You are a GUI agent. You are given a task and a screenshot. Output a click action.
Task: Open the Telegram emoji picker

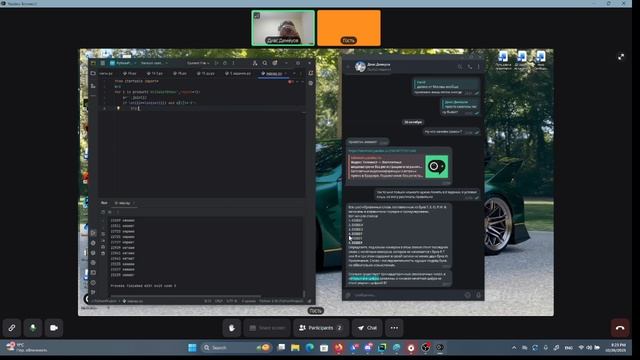[x=468, y=295]
